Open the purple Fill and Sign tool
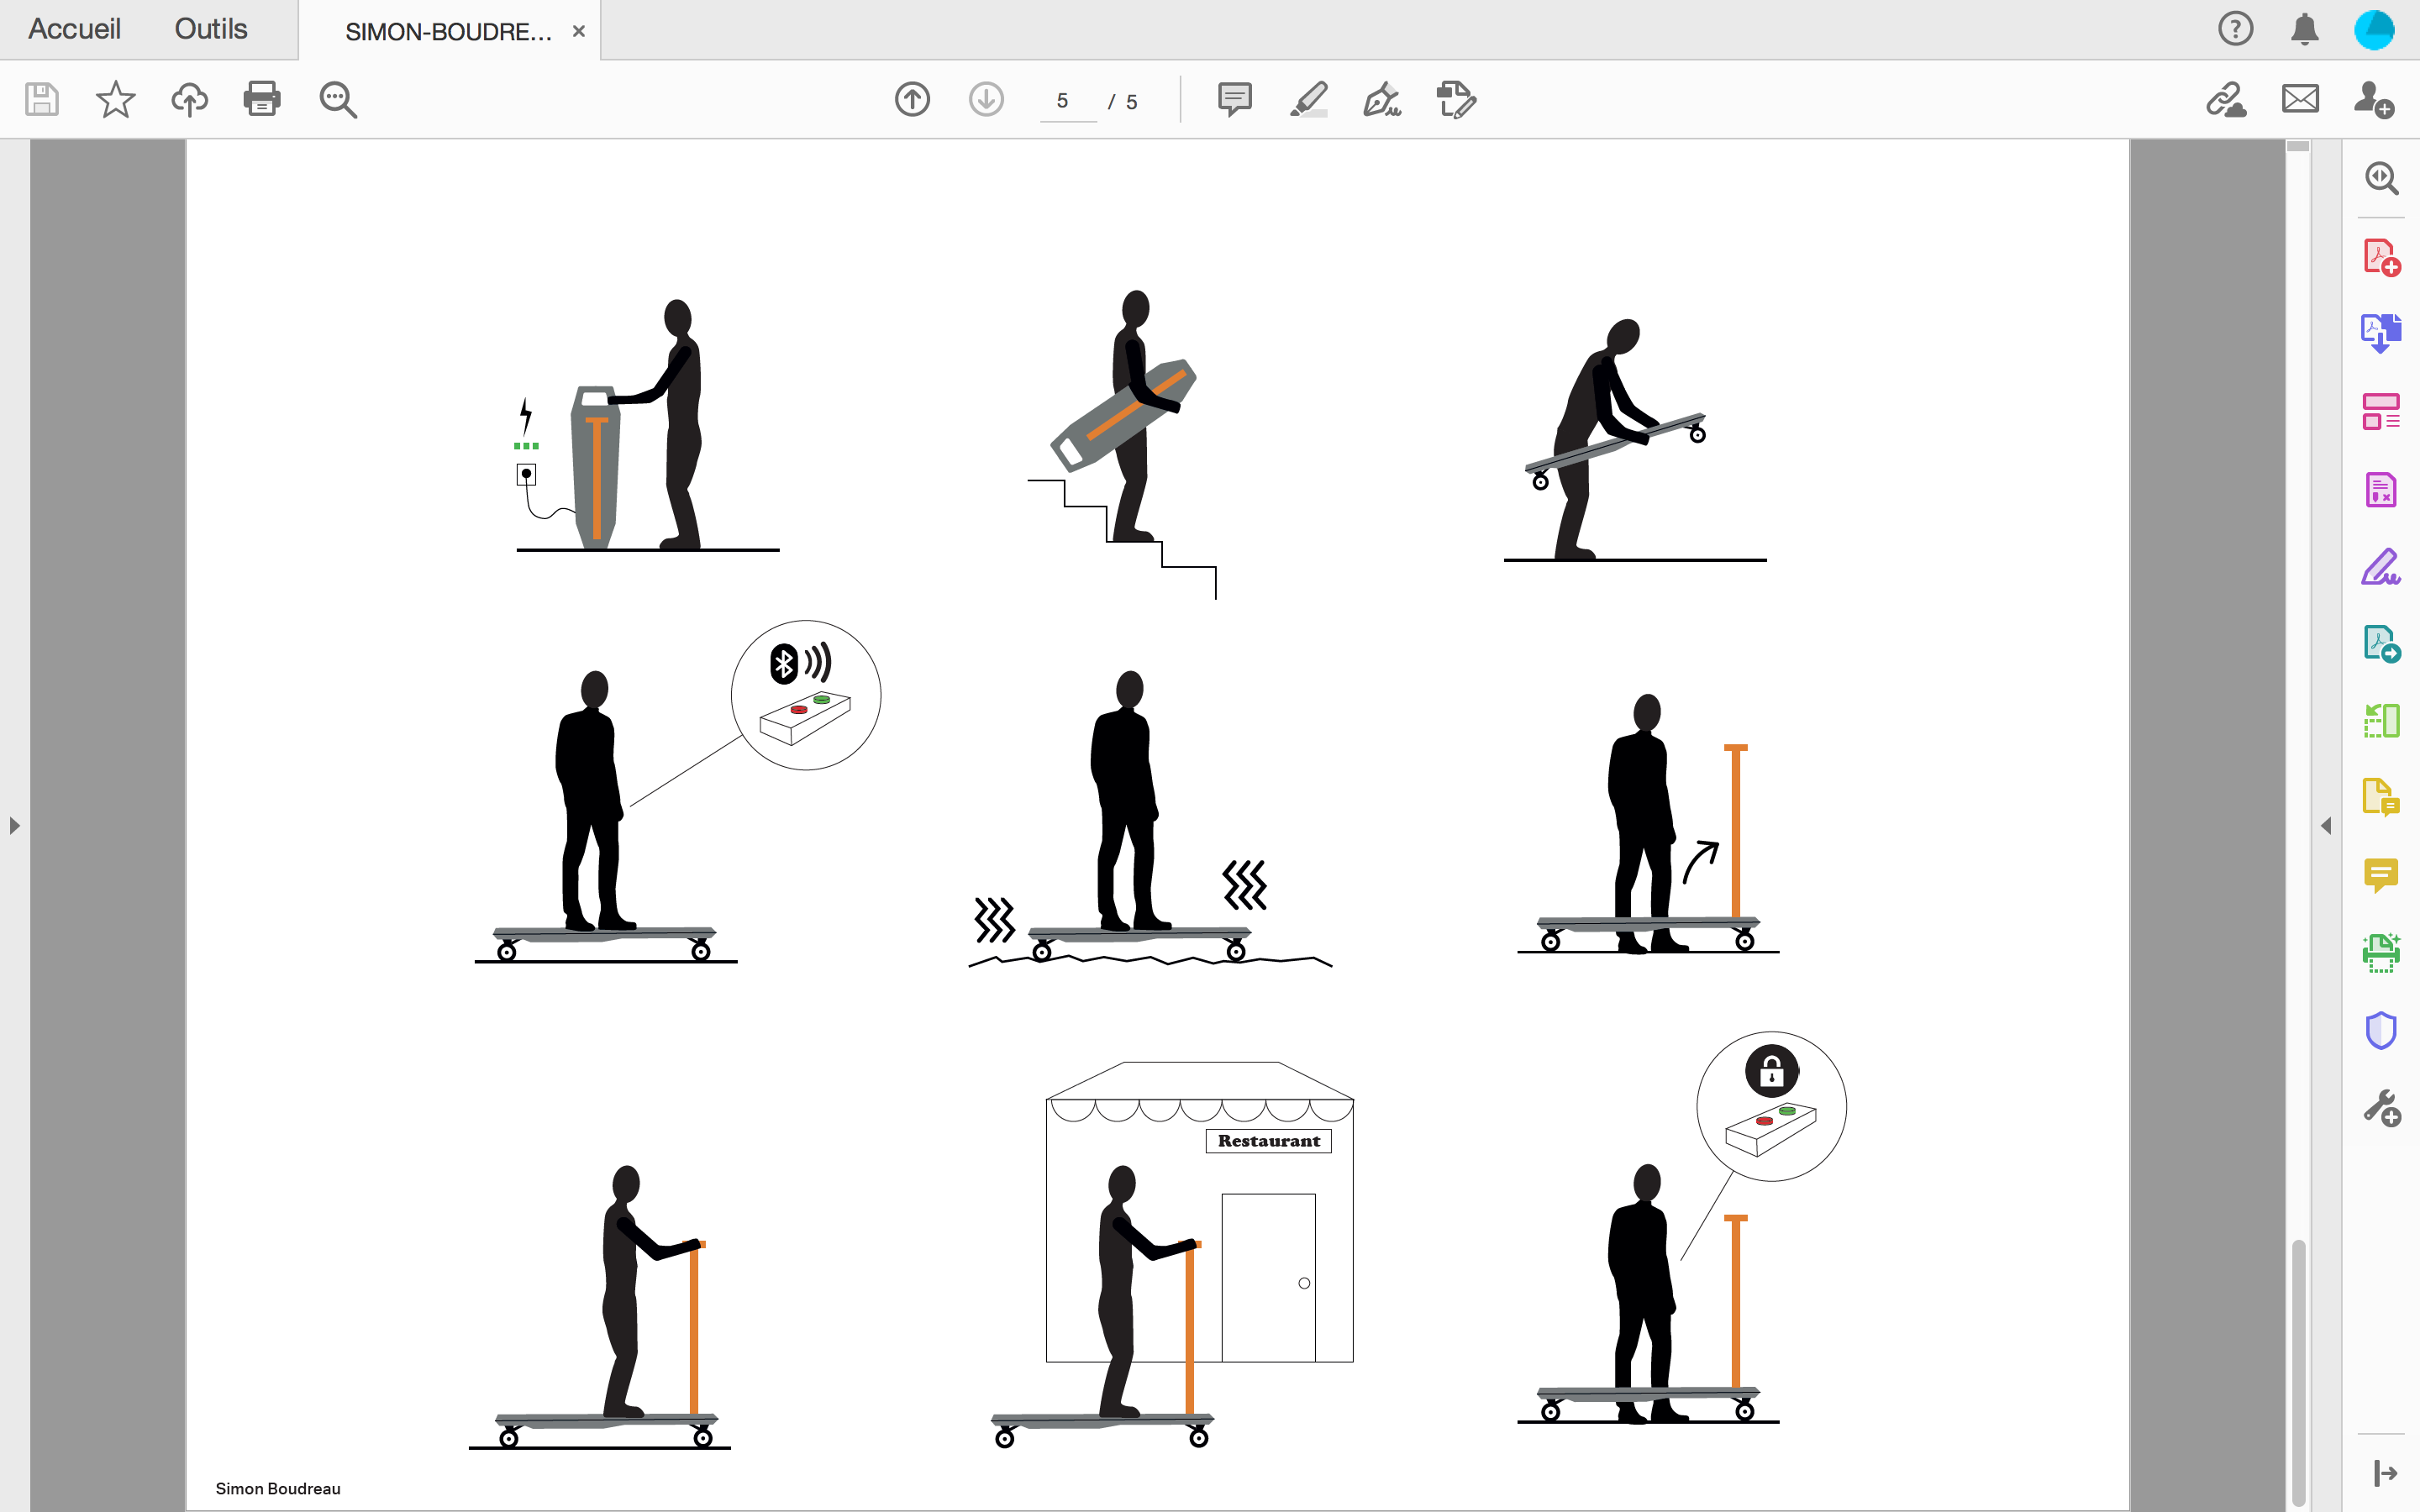Screen dimensions: 2420x1512 point(2381,566)
